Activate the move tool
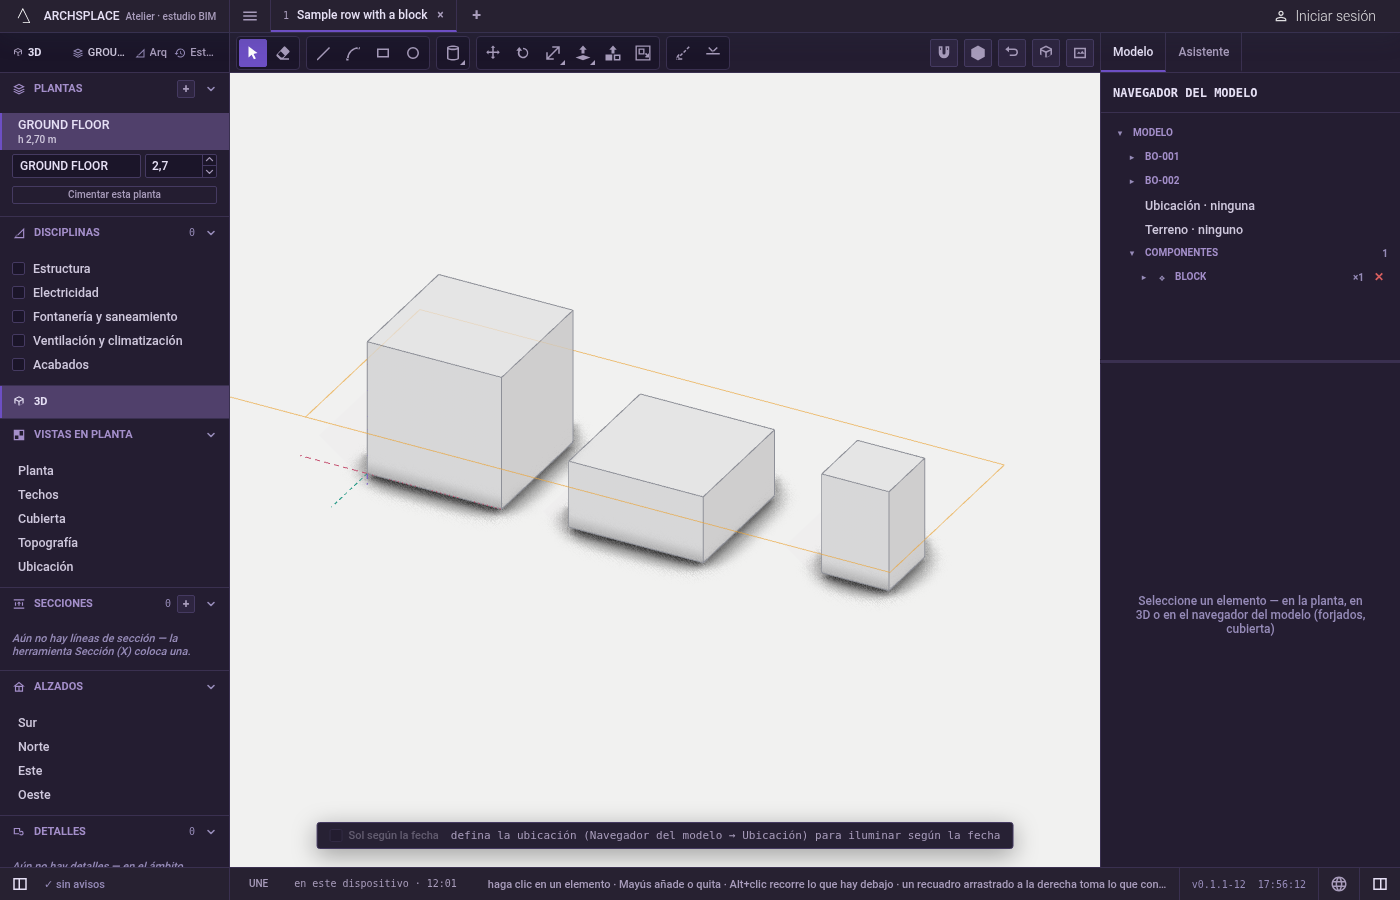1400x900 pixels. coord(493,53)
